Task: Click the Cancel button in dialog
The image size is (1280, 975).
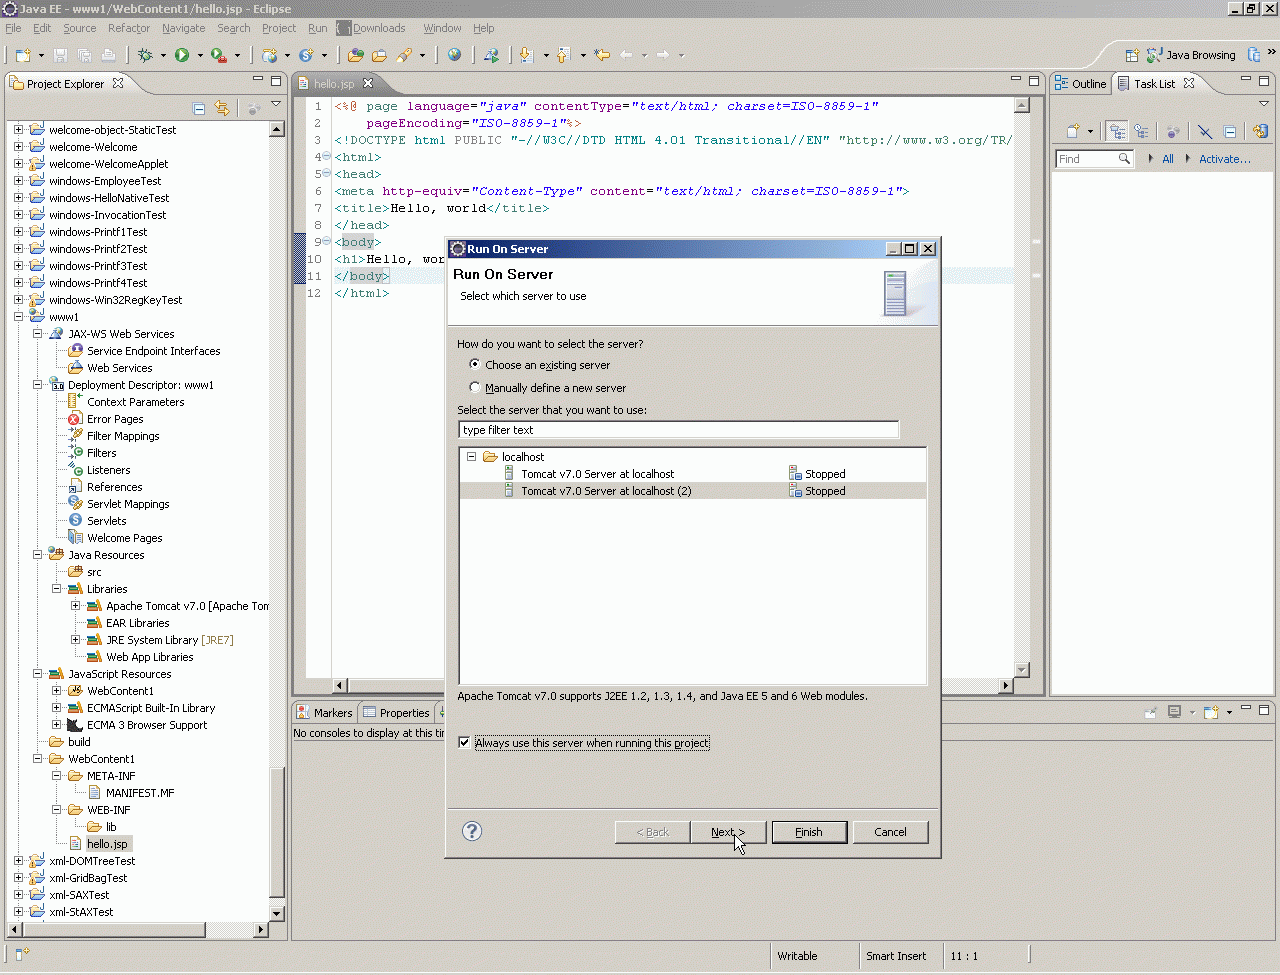Action: pos(890,832)
